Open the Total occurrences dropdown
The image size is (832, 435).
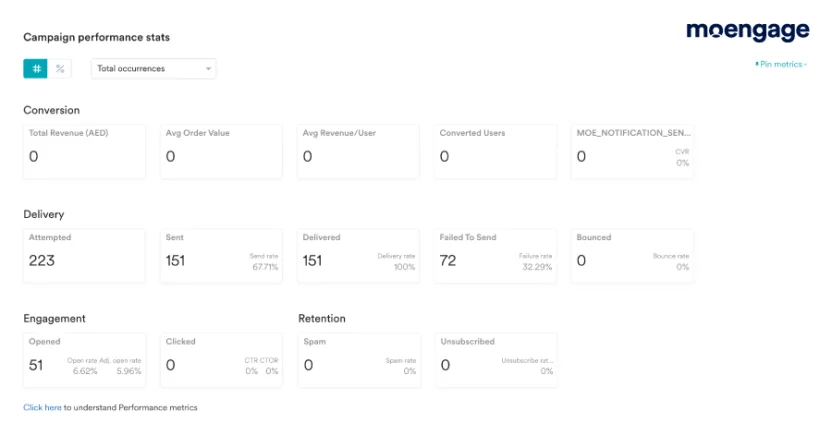click(153, 68)
